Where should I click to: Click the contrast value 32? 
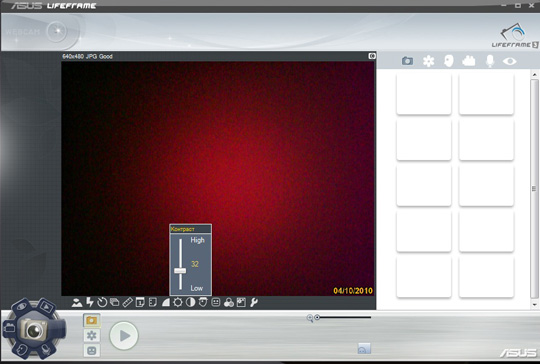(195, 264)
